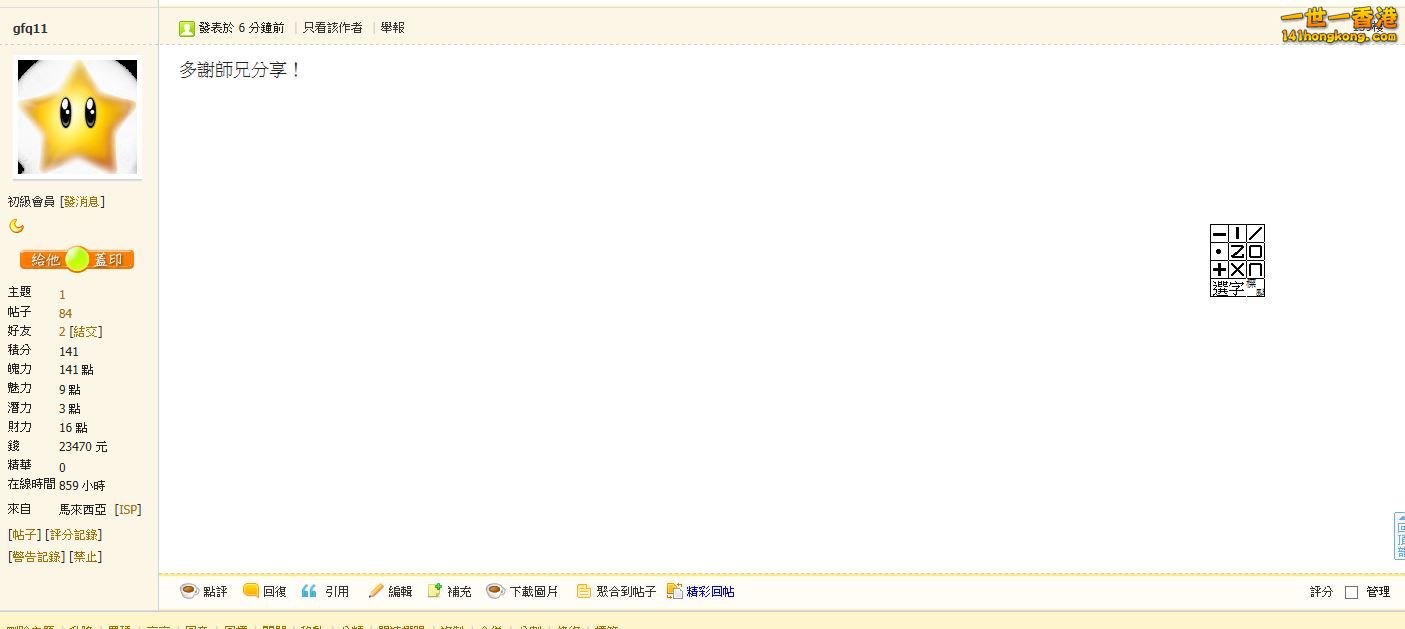Click the 點評 comment icon button
The height and width of the screenshot is (629, 1405).
pos(204,591)
